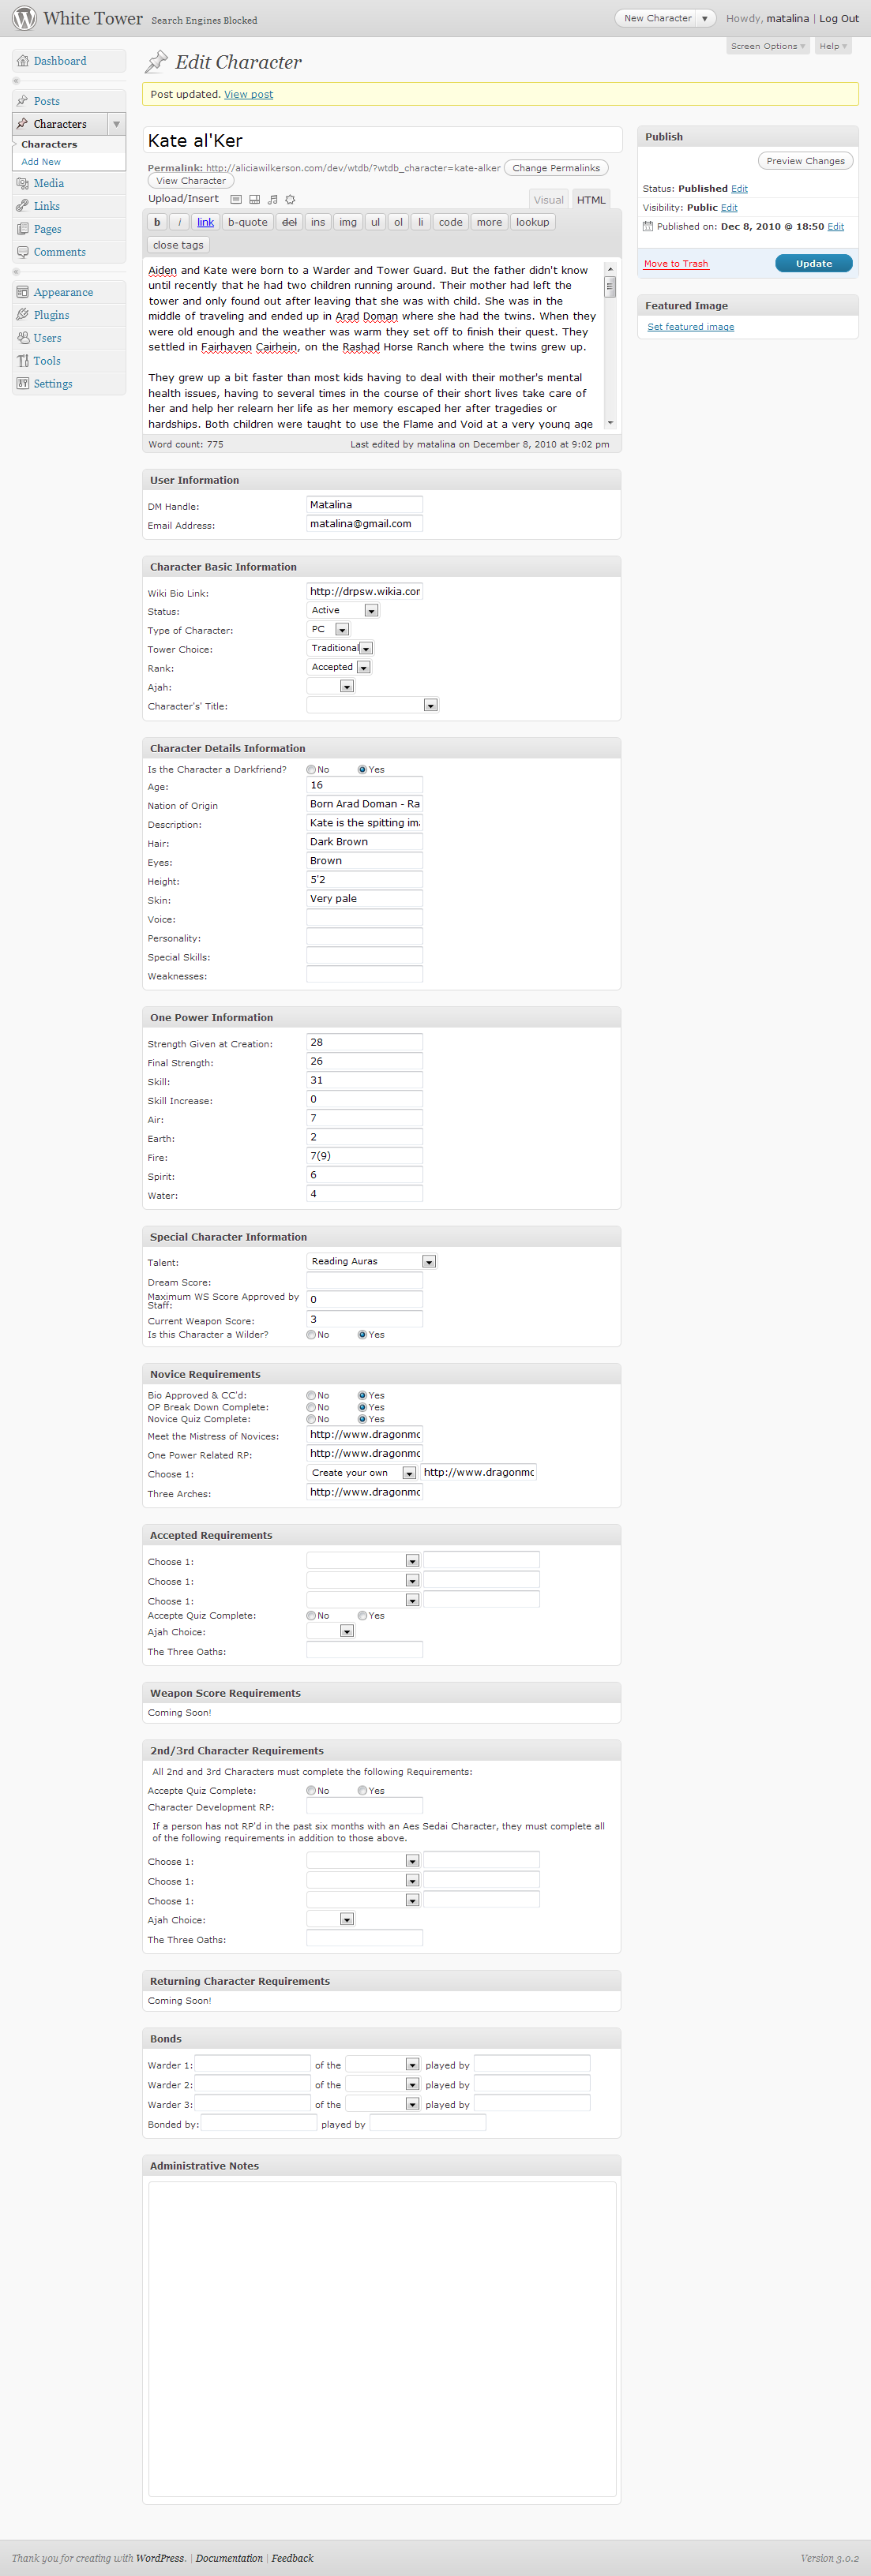The width and height of the screenshot is (871, 2576).
Task: Click the WordPress logo icon
Action: 24,18
